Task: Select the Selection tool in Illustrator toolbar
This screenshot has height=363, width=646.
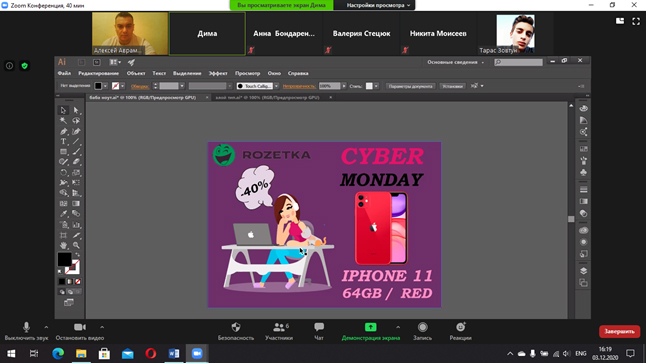Action: (63, 110)
